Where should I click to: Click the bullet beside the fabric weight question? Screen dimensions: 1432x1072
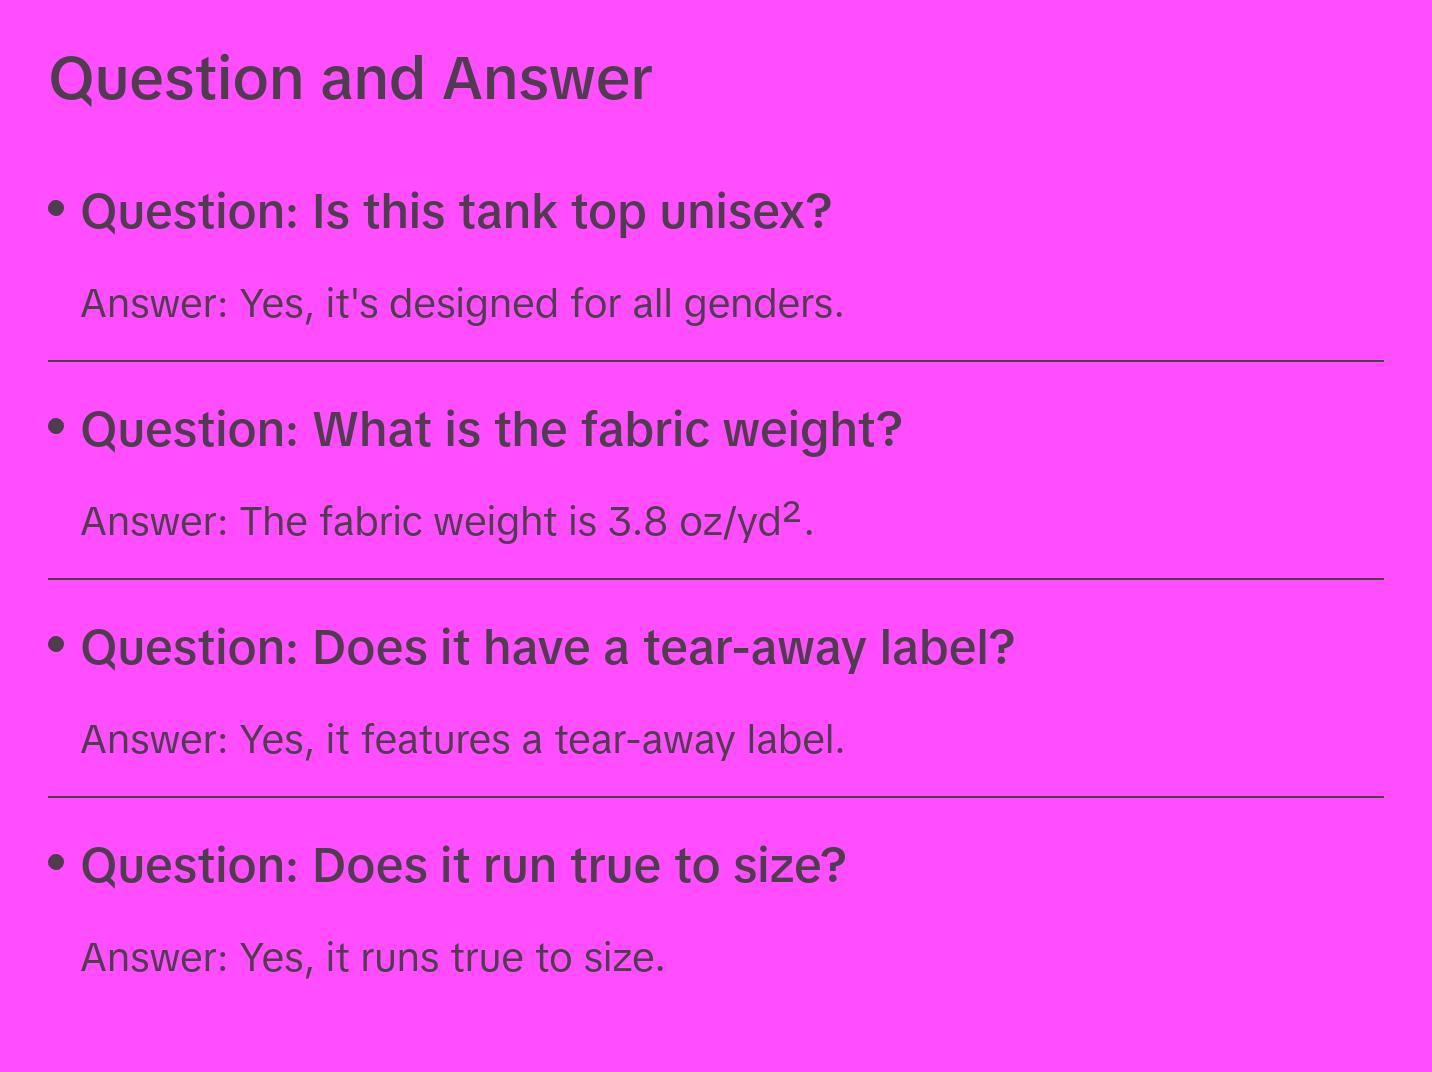pyautogui.click(x=57, y=426)
